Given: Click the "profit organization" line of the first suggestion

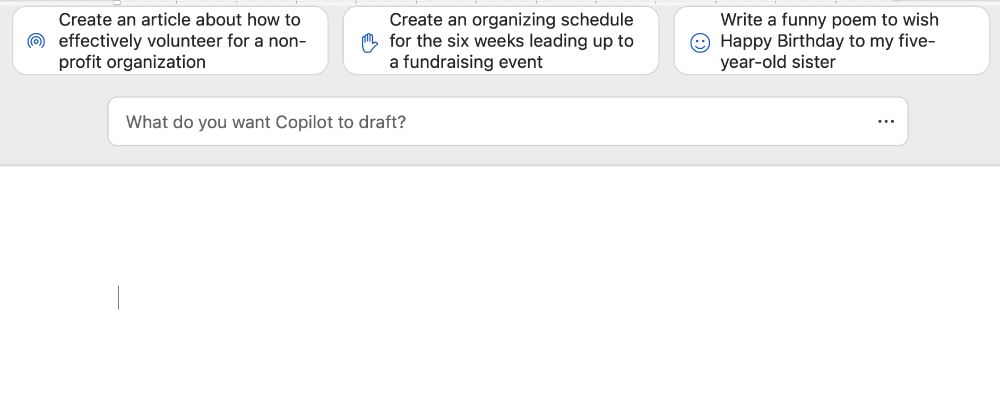Looking at the screenshot, I should (132, 62).
